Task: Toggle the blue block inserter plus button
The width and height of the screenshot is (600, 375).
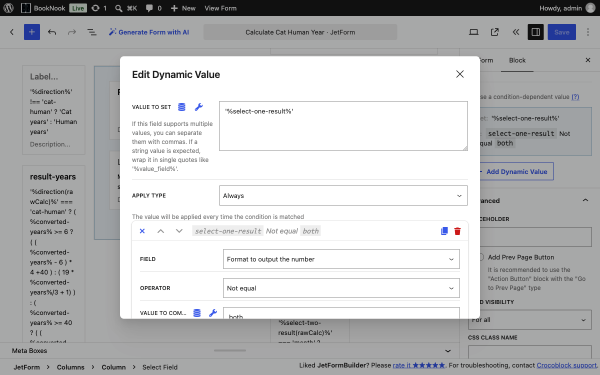Action: coord(32,32)
